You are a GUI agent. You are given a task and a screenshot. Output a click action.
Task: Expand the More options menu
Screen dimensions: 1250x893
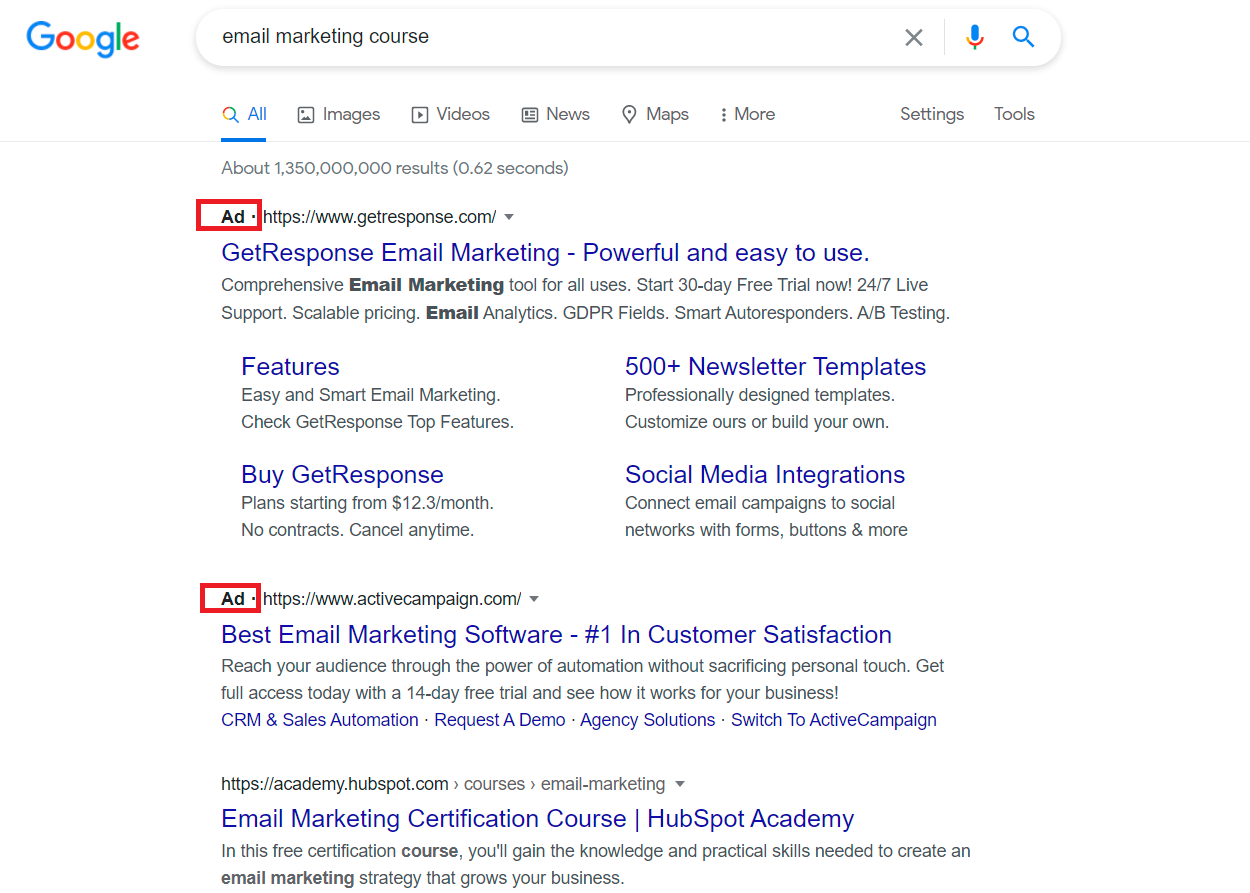click(x=747, y=114)
